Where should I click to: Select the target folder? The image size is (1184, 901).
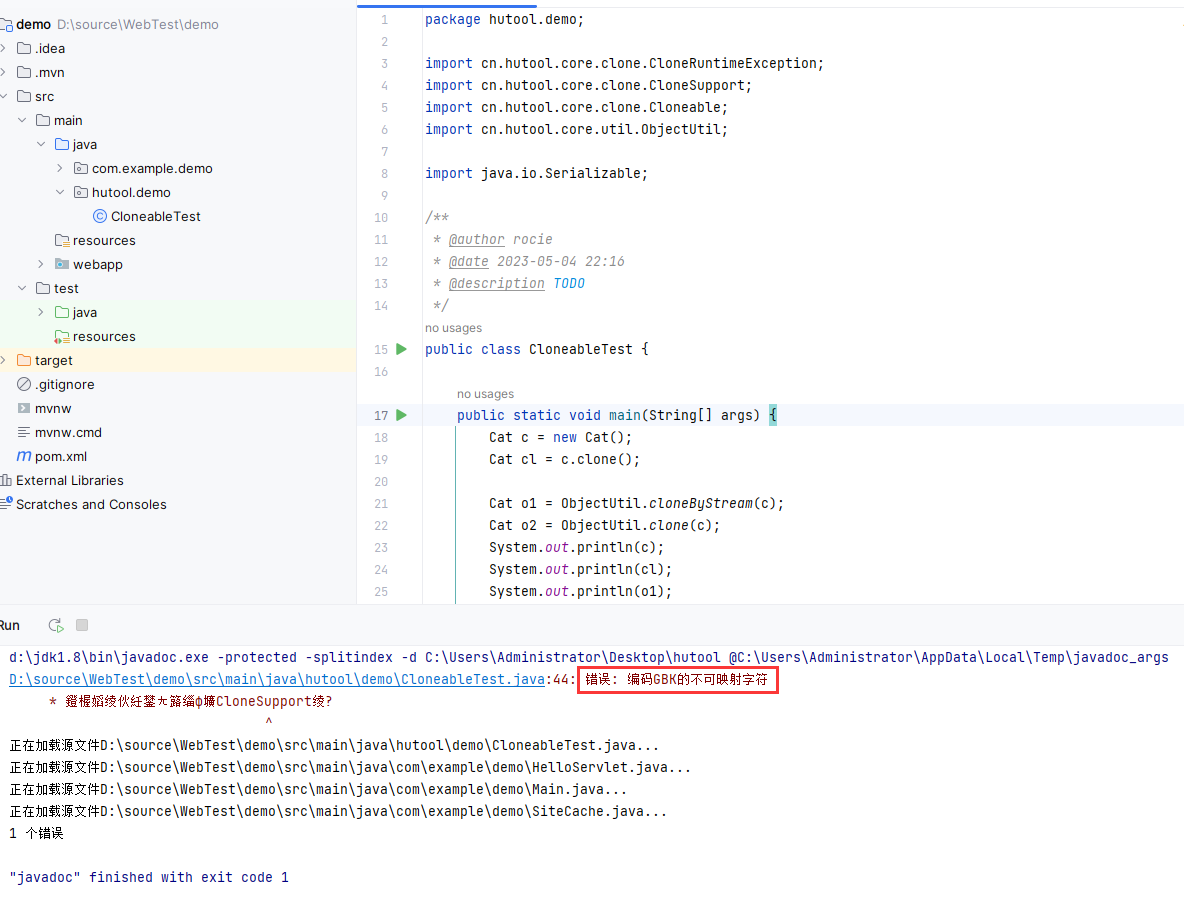coord(51,360)
